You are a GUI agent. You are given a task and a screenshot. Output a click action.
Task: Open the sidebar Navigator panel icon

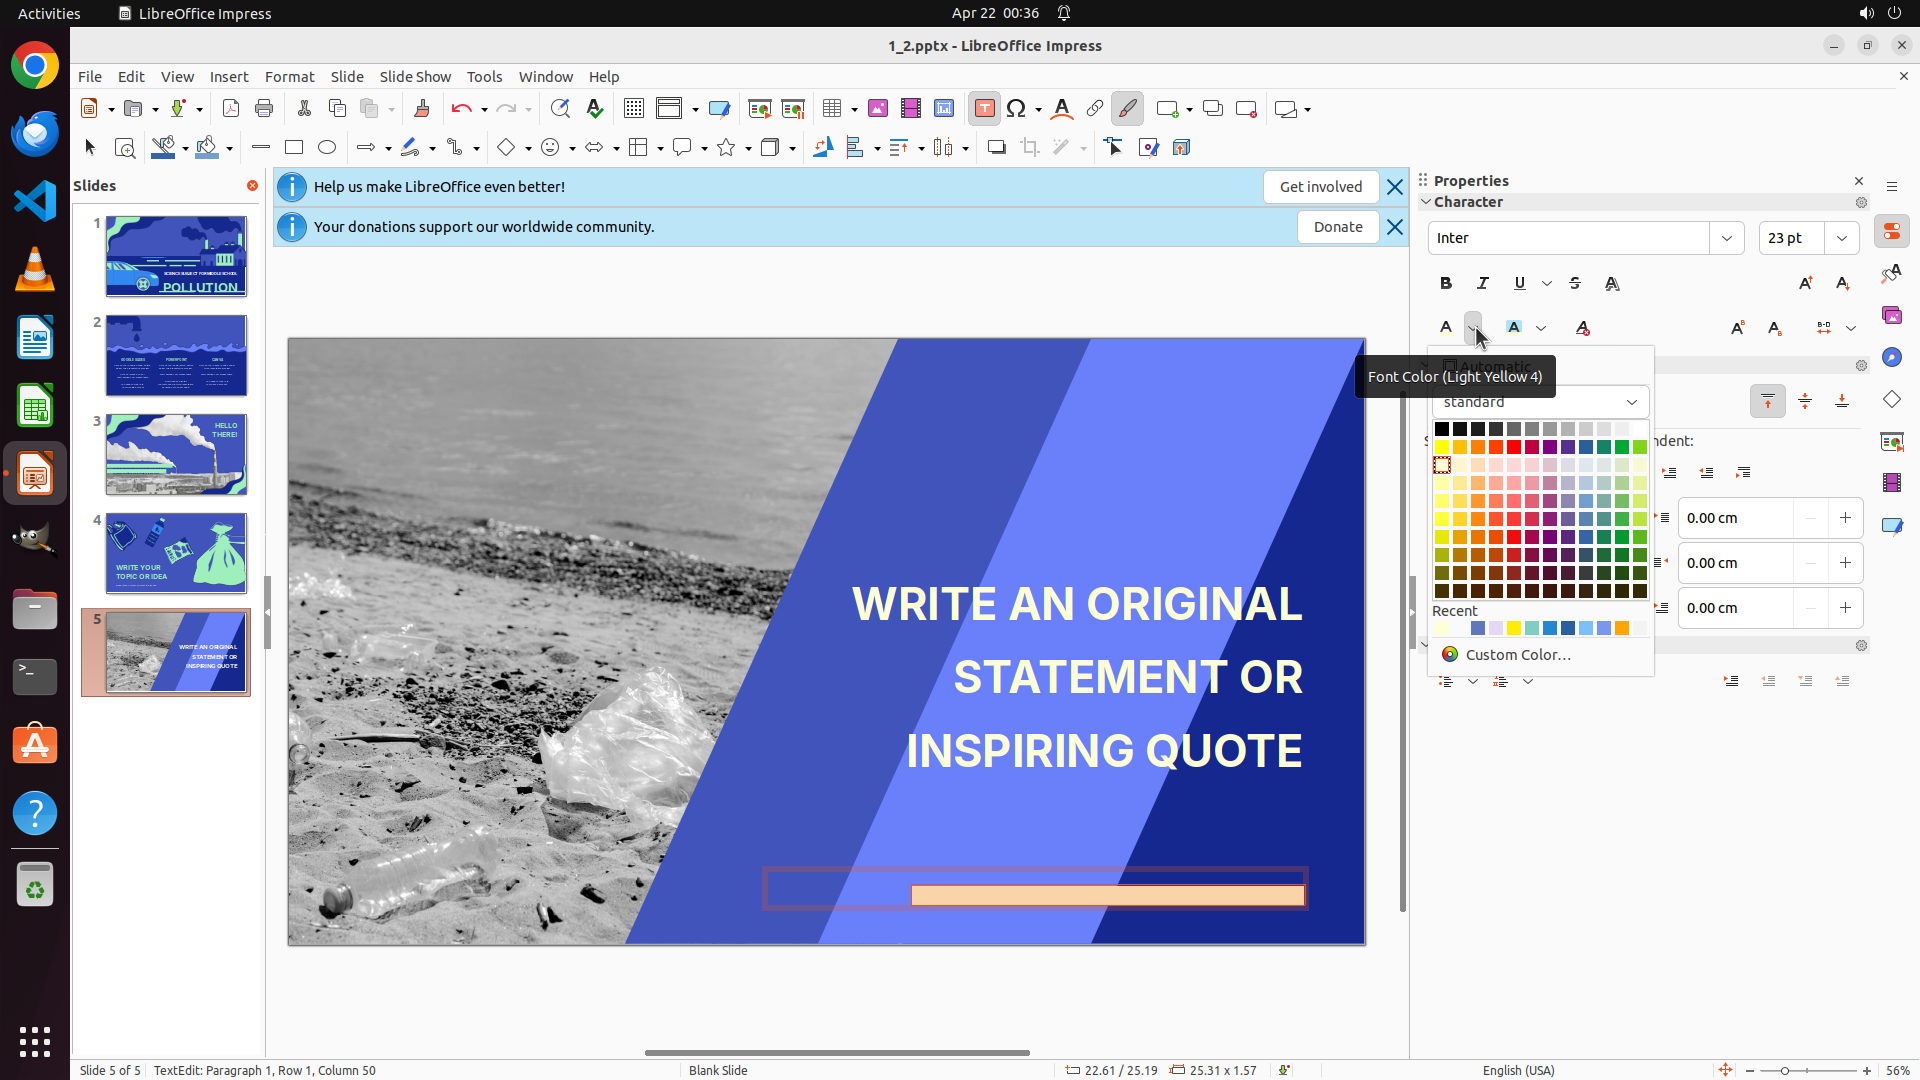click(1891, 357)
